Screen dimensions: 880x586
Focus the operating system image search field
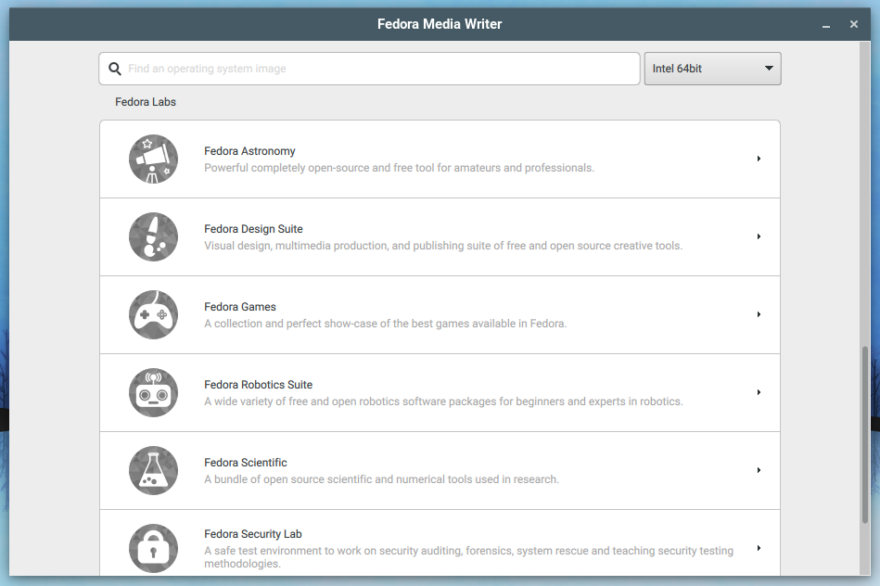[369, 68]
